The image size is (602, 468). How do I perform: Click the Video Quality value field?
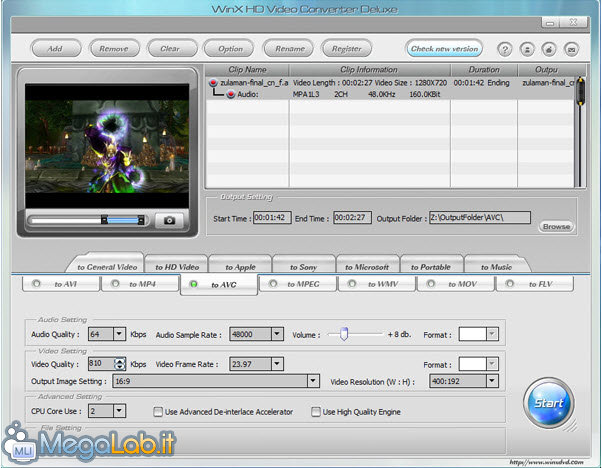(x=101, y=364)
